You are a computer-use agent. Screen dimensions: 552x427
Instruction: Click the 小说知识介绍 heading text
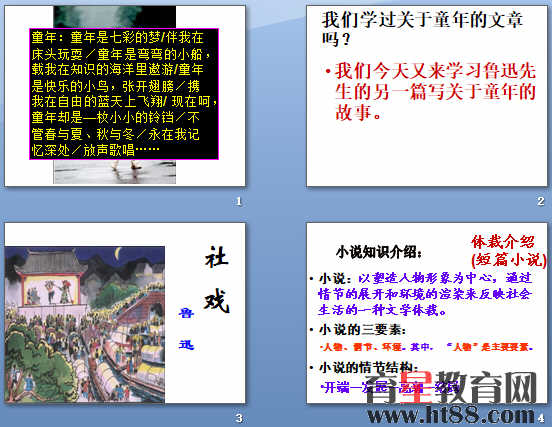tap(379, 252)
